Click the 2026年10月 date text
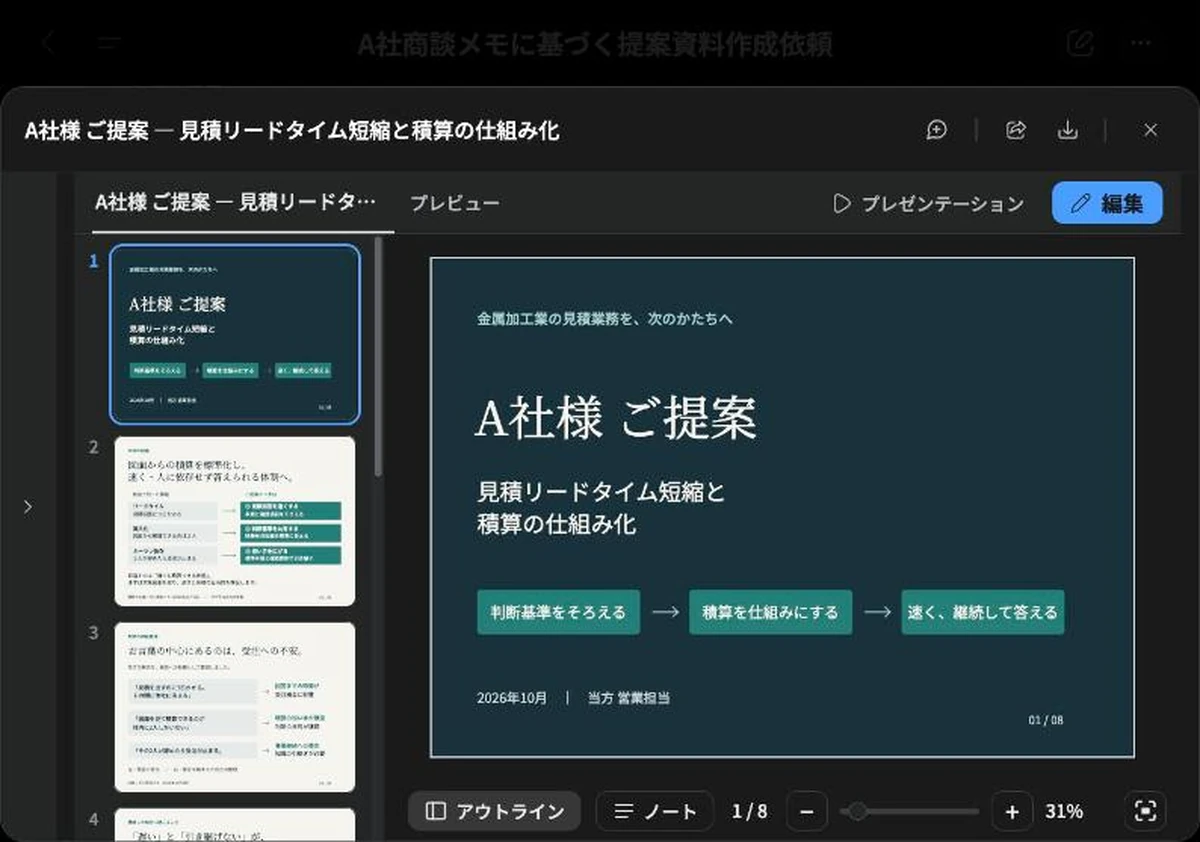 coord(512,698)
